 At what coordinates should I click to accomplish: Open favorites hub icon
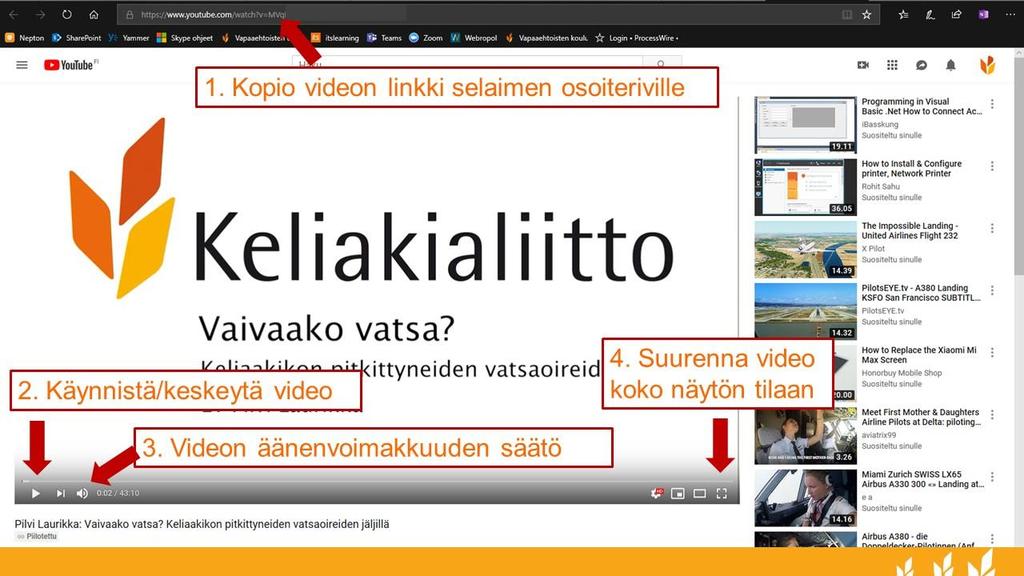point(903,14)
